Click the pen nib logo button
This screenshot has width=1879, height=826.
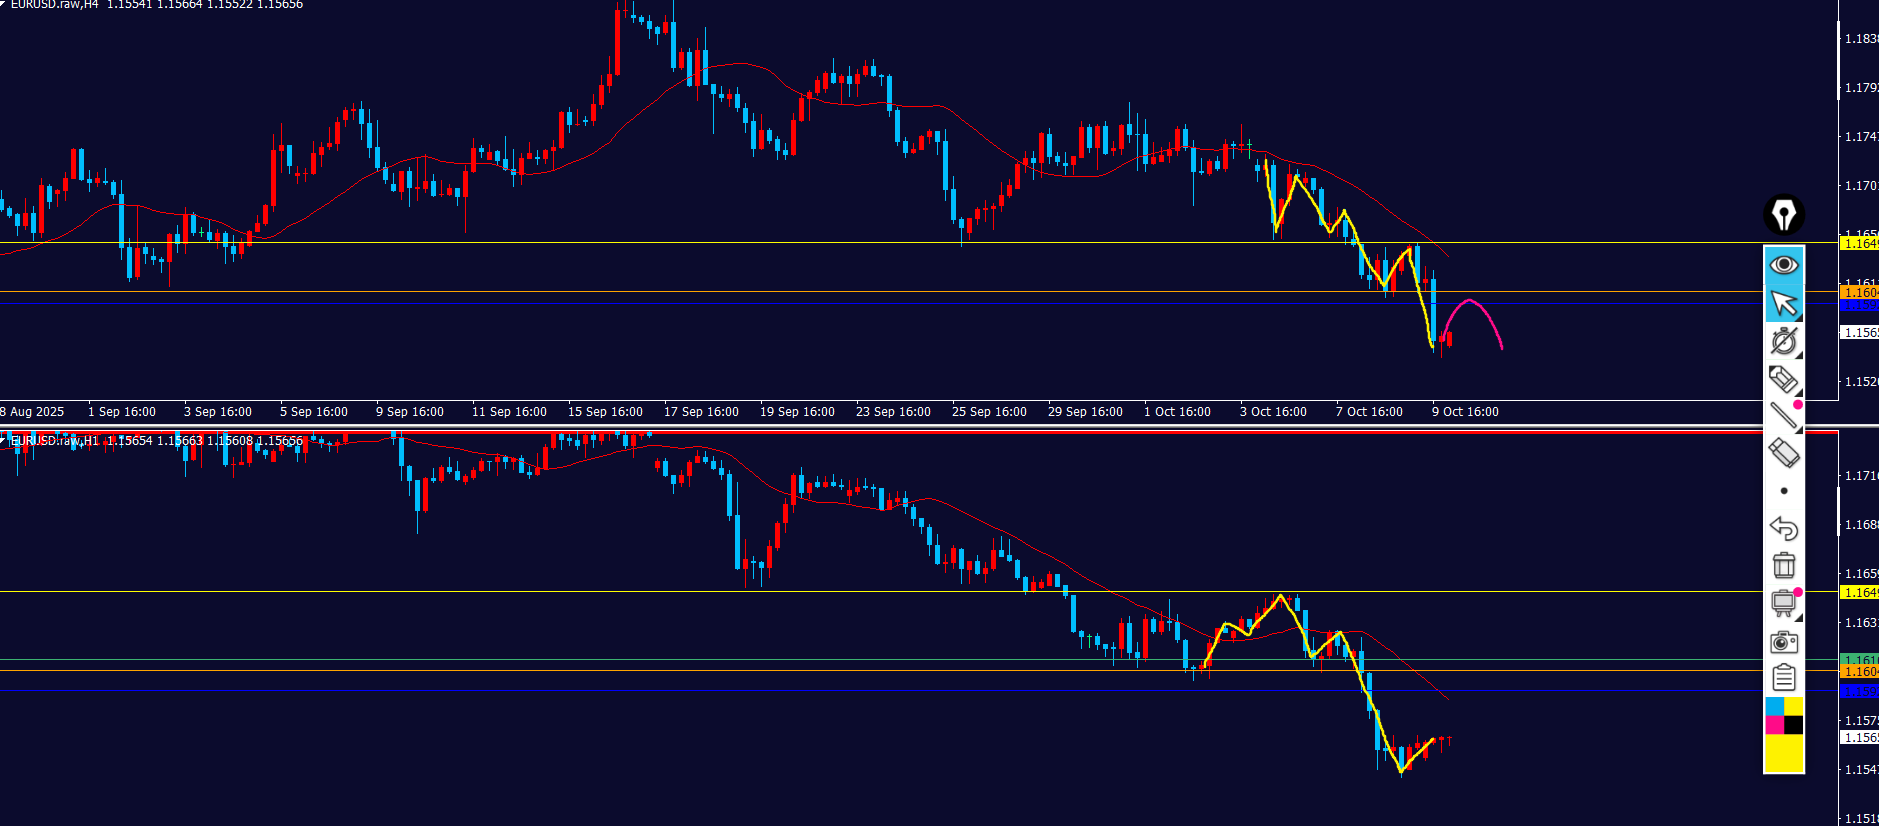pyautogui.click(x=1783, y=215)
